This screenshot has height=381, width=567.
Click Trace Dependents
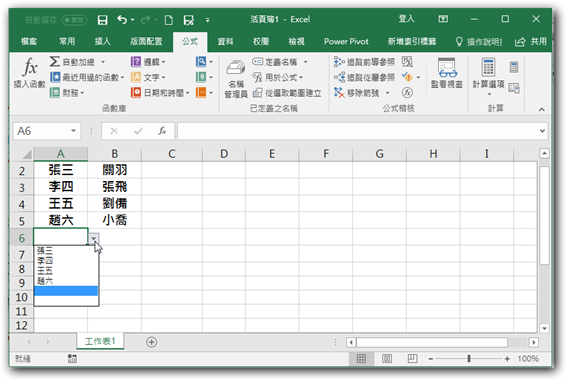[x=364, y=77]
